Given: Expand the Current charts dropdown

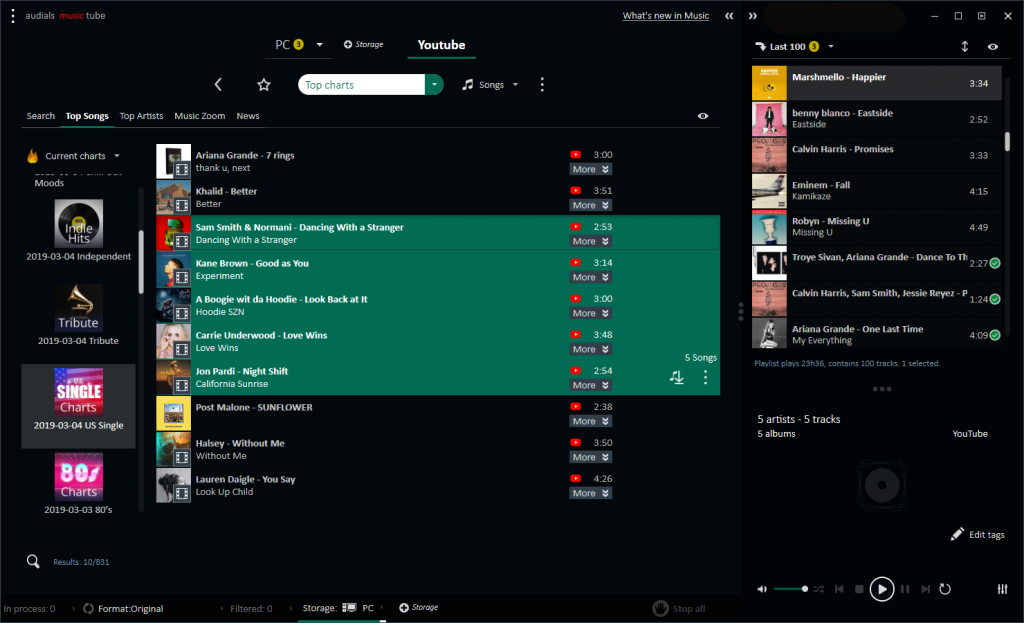Looking at the screenshot, I should pyautogui.click(x=117, y=155).
